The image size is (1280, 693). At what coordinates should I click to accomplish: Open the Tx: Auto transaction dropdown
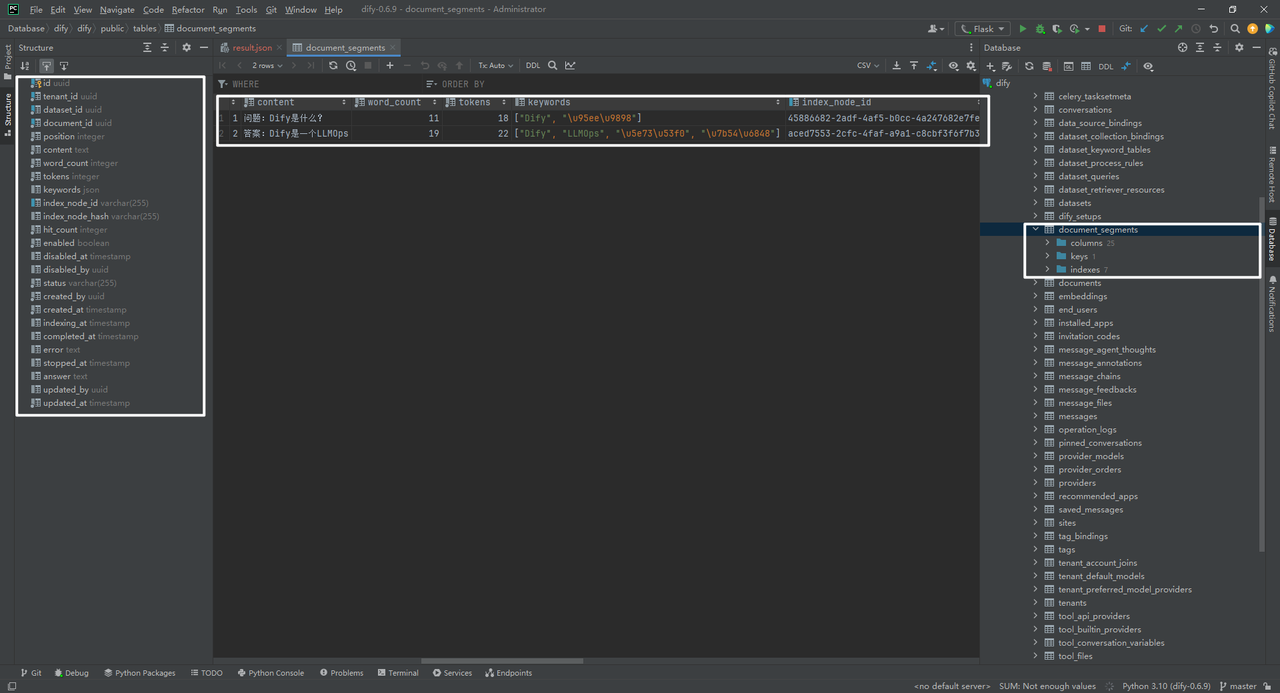(495, 65)
